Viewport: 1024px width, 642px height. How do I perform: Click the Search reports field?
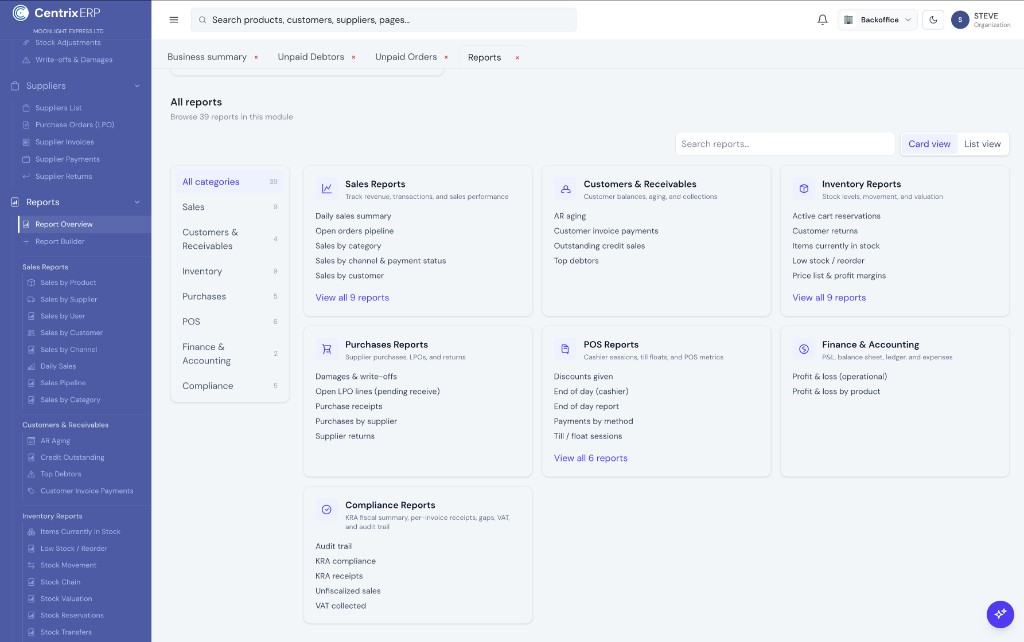pyautogui.click(x=785, y=144)
